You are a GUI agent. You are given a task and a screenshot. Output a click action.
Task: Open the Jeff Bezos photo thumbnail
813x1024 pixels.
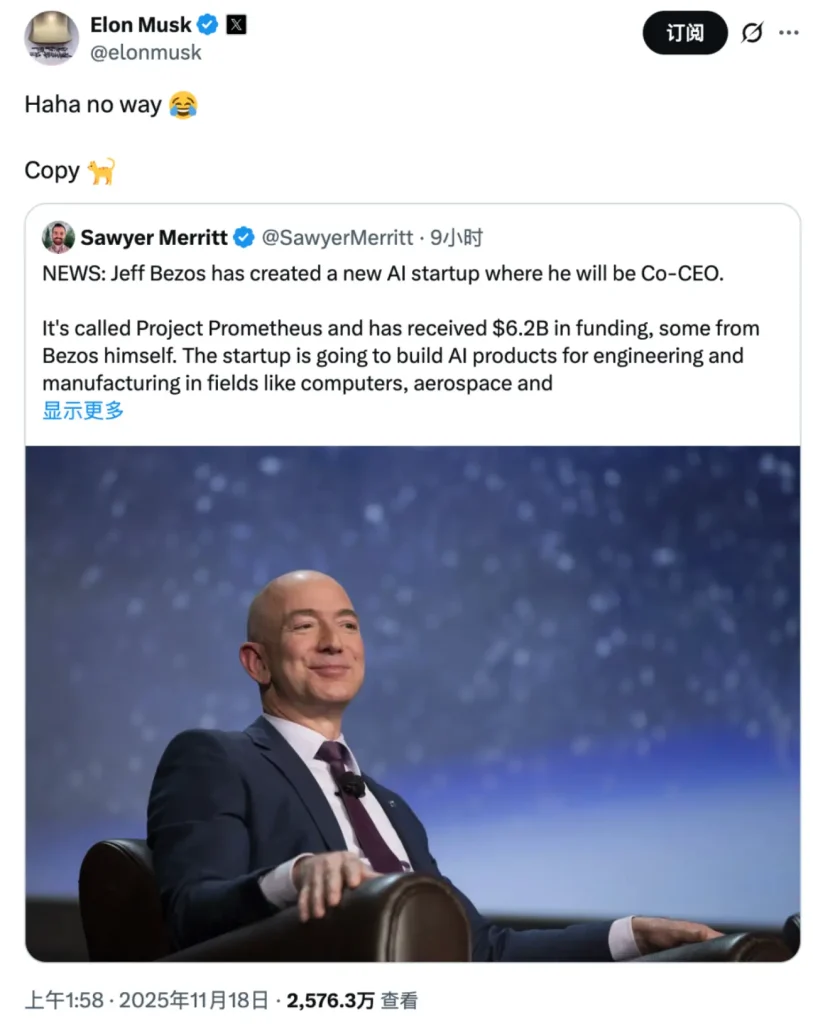pos(412,702)
